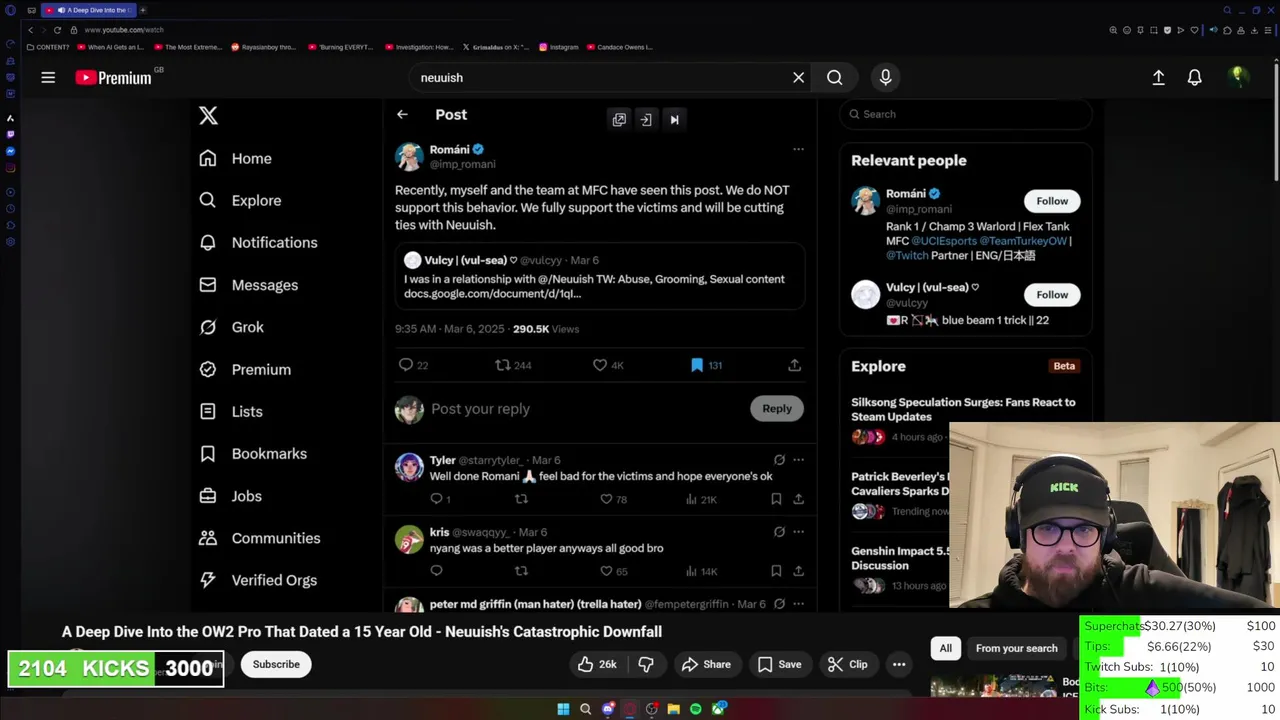Open the recommended video thumbnail
This screenshot has height=720, width=1280.
pos(993,688)
